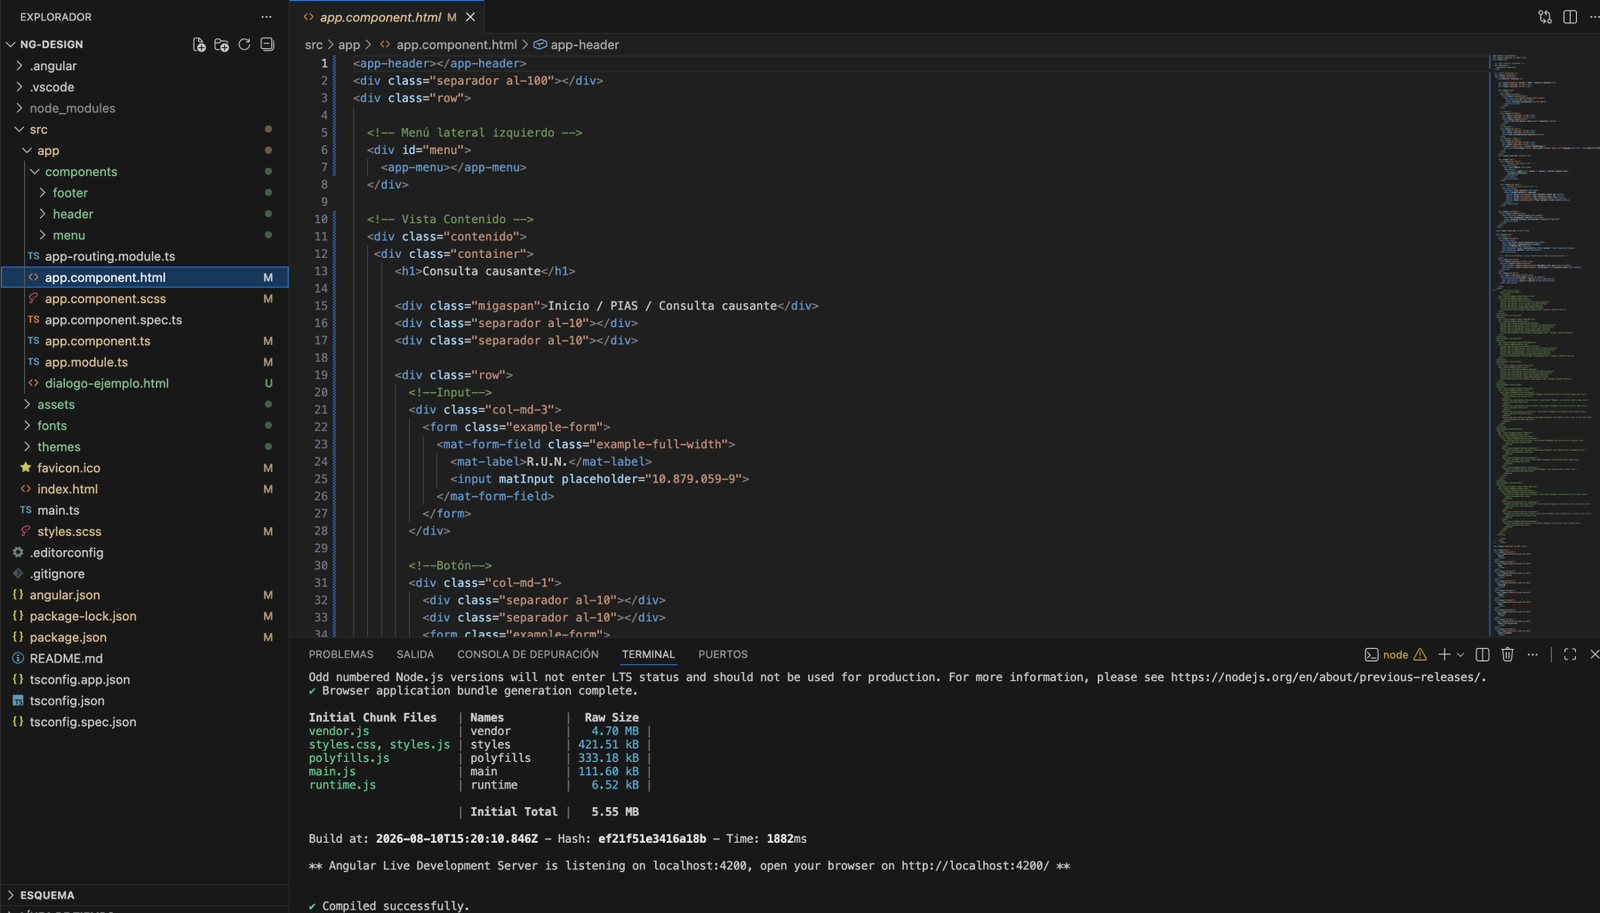Open package.json file
Image resolution: width=1600 pixels, height=913 pixels.
(144, 637)
